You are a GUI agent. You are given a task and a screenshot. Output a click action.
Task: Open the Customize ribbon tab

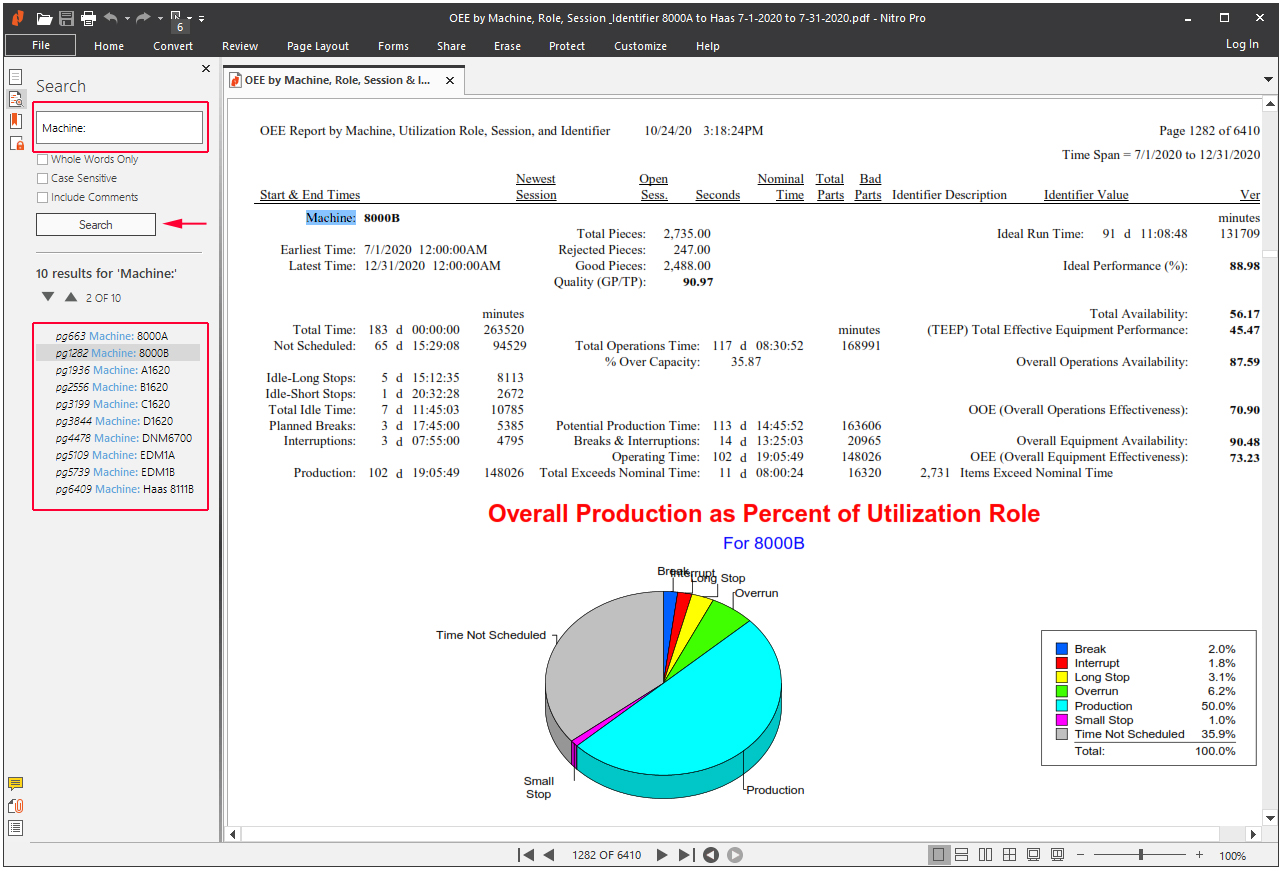640,46
